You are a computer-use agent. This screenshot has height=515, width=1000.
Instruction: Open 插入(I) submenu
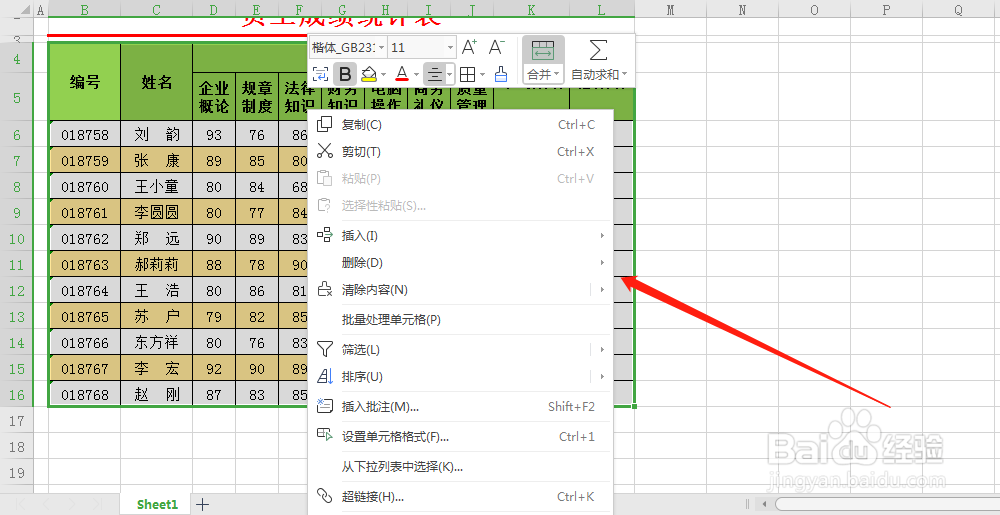click(460, 236)
